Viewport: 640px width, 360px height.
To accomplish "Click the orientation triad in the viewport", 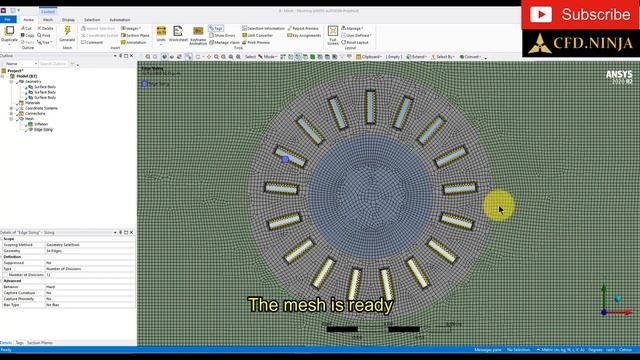I will (617, 301).
